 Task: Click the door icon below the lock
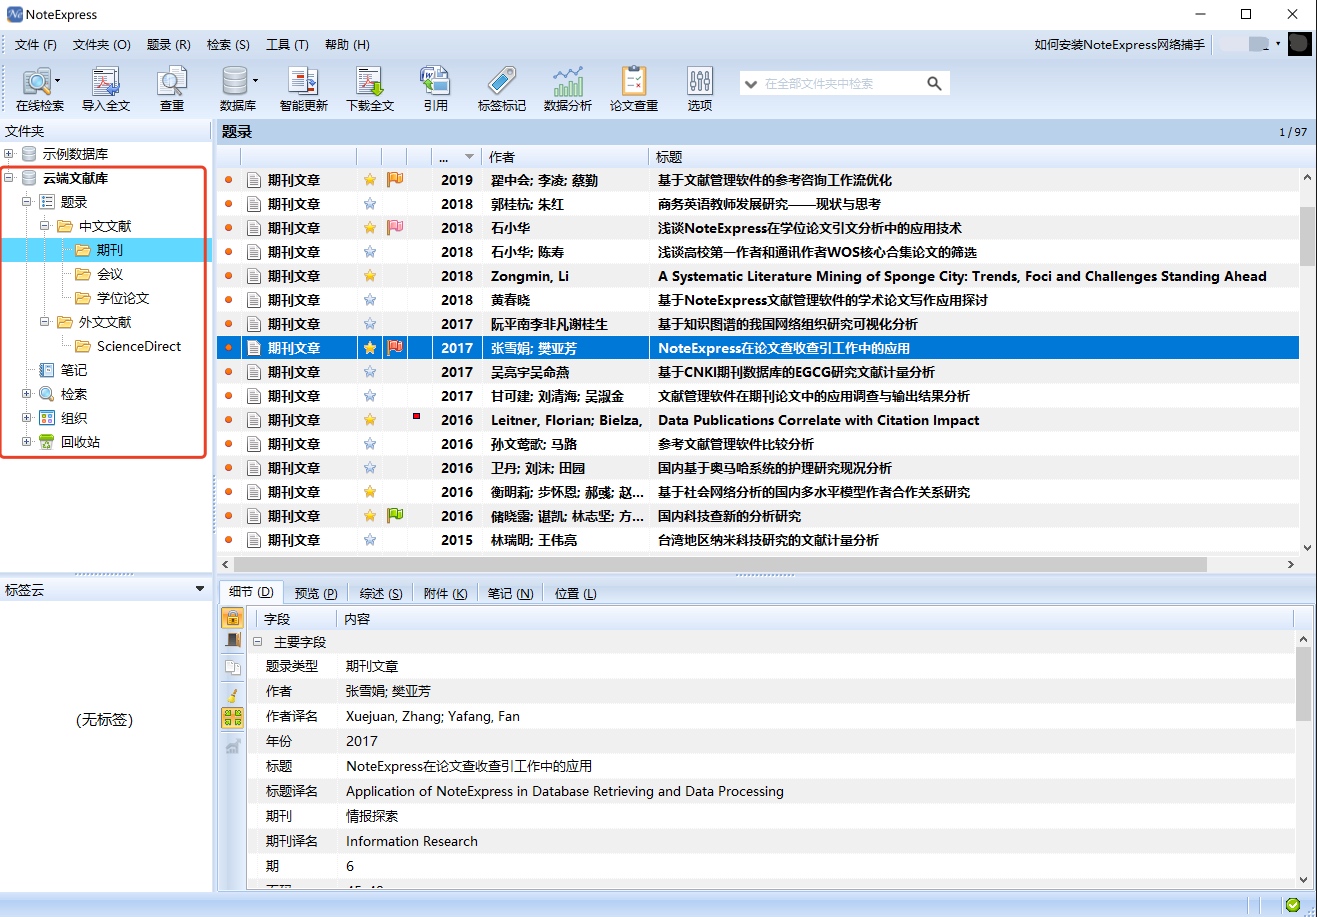pos(233,641)
